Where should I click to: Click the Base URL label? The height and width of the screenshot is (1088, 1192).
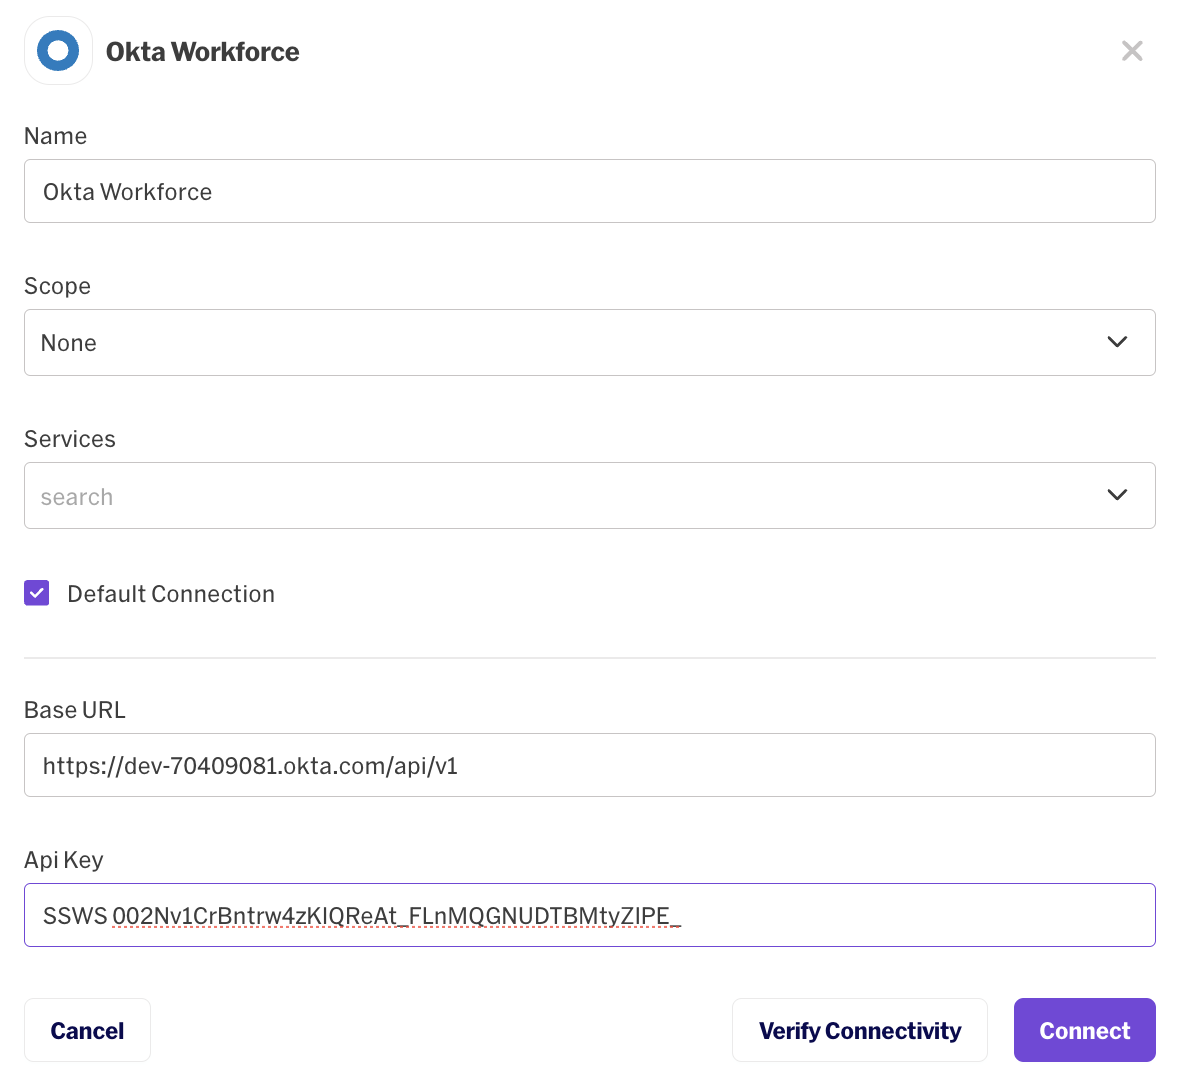75,710
